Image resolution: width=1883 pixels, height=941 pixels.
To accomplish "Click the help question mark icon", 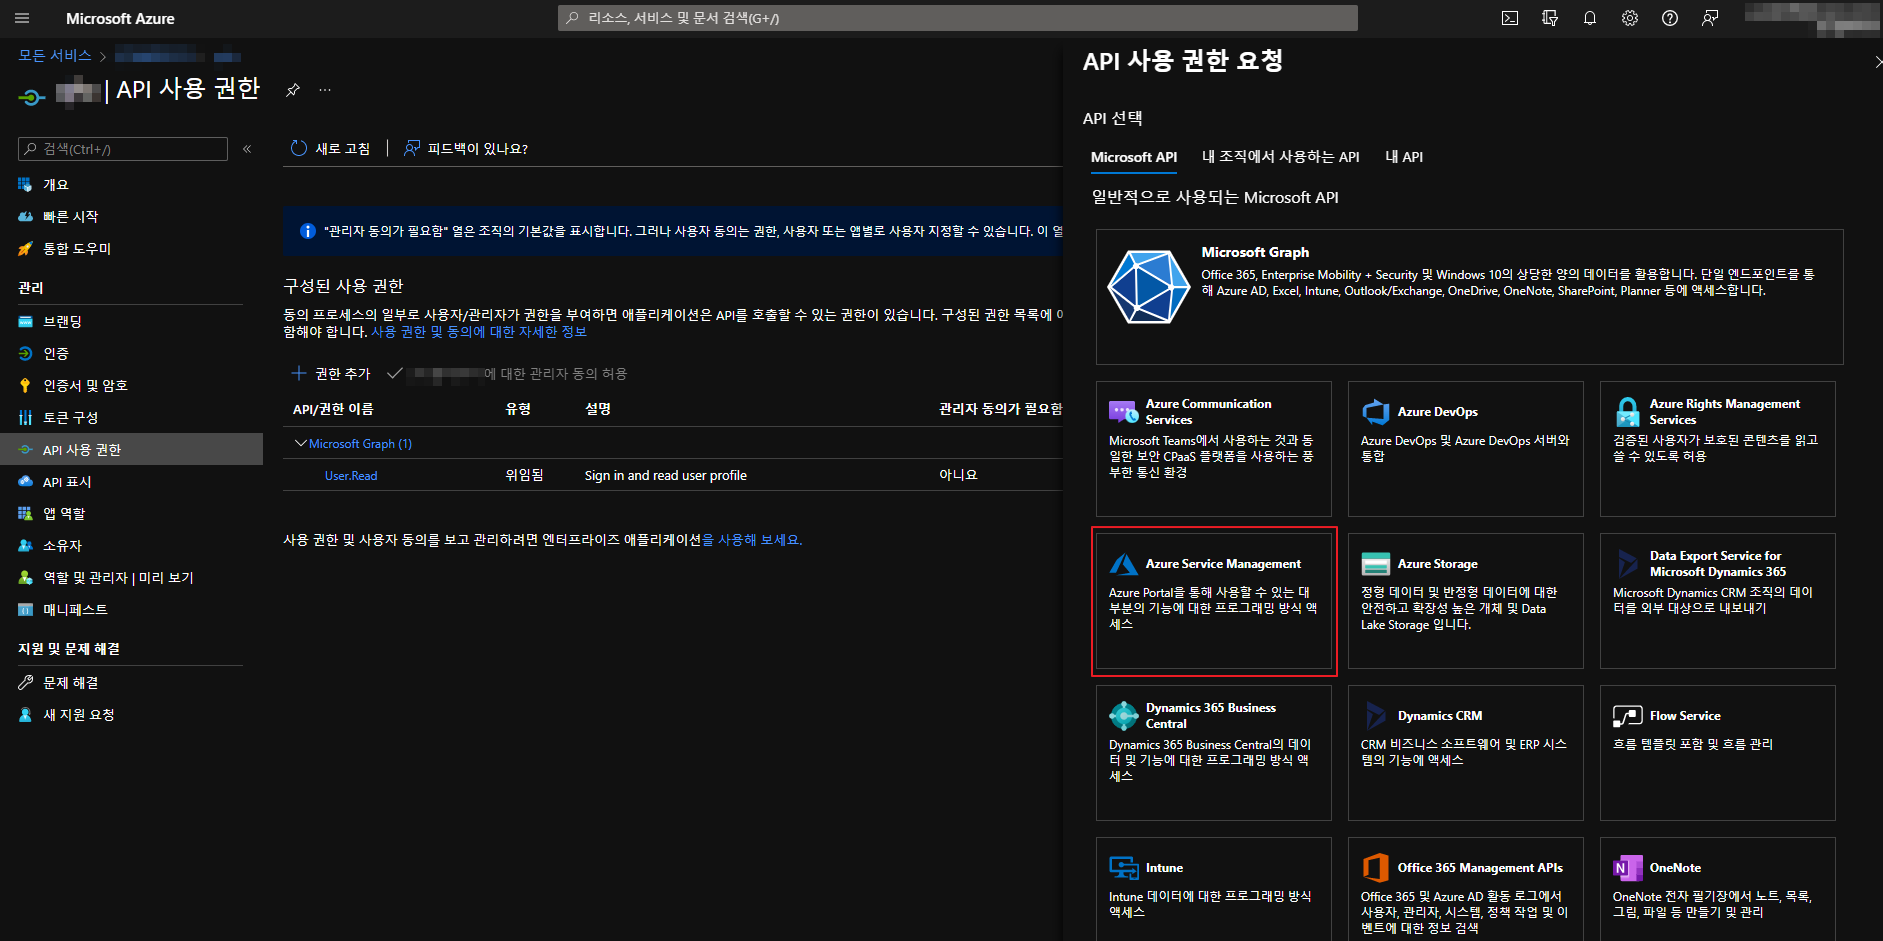I will coord(1670,18).
